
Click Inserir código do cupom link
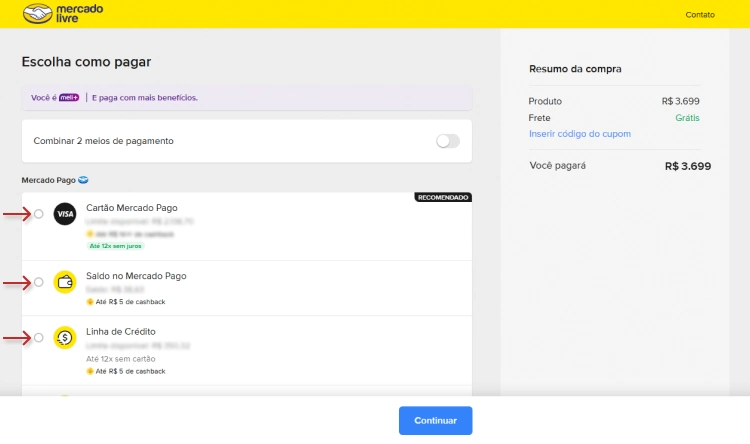(580, 134)
